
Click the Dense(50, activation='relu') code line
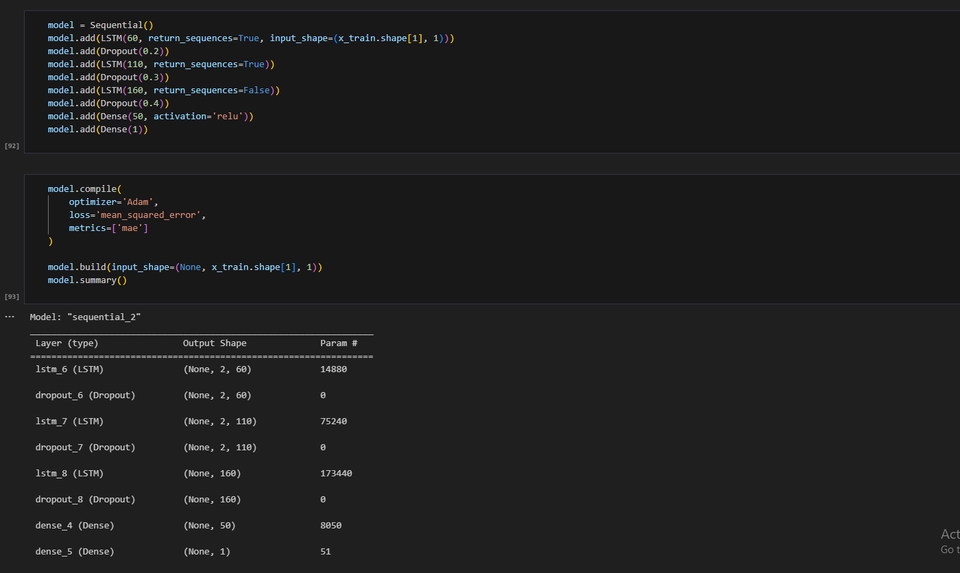151,116
